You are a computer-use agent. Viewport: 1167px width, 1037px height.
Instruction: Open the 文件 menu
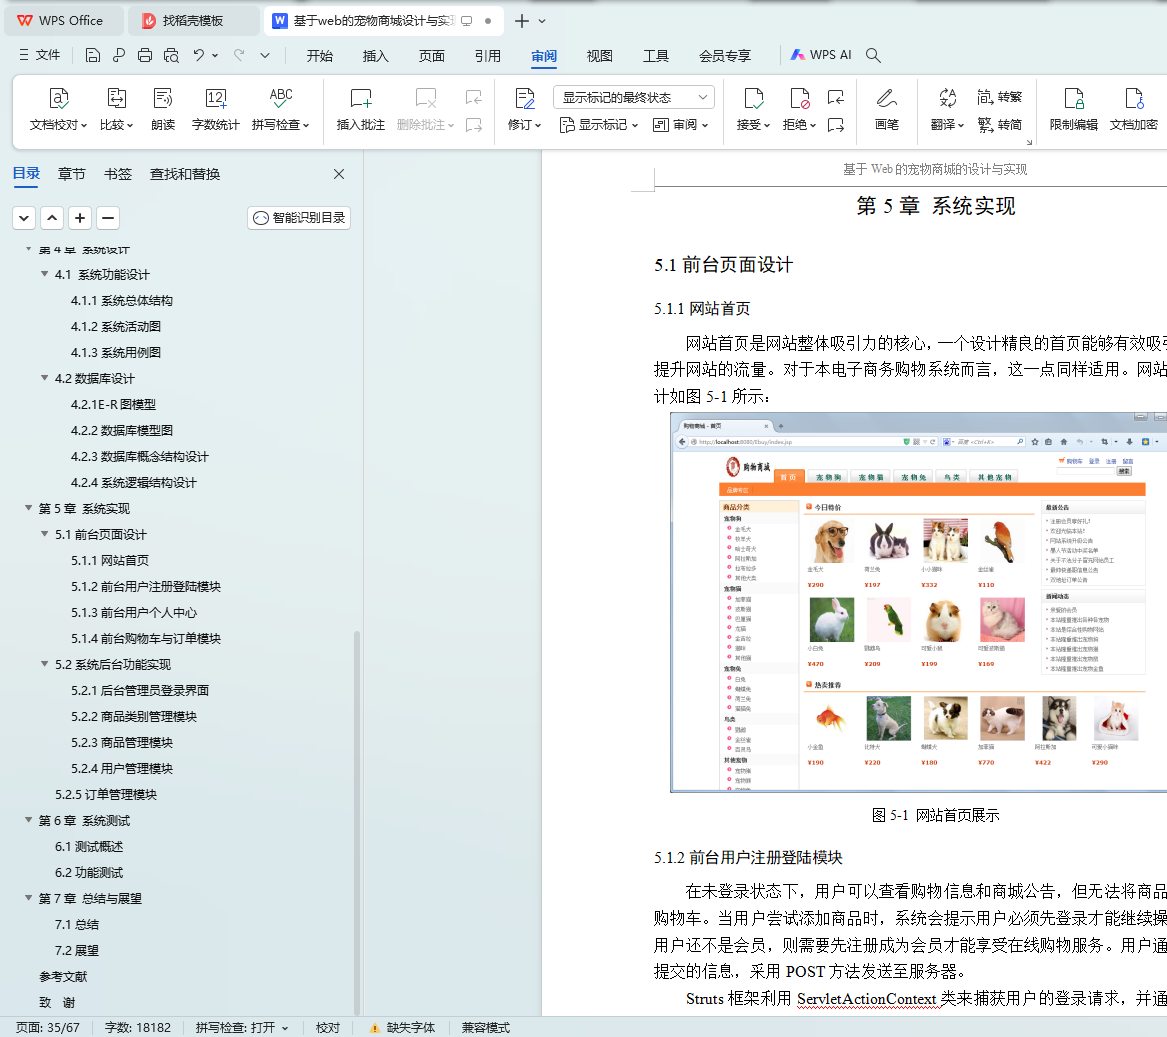[x=39, y=55]
